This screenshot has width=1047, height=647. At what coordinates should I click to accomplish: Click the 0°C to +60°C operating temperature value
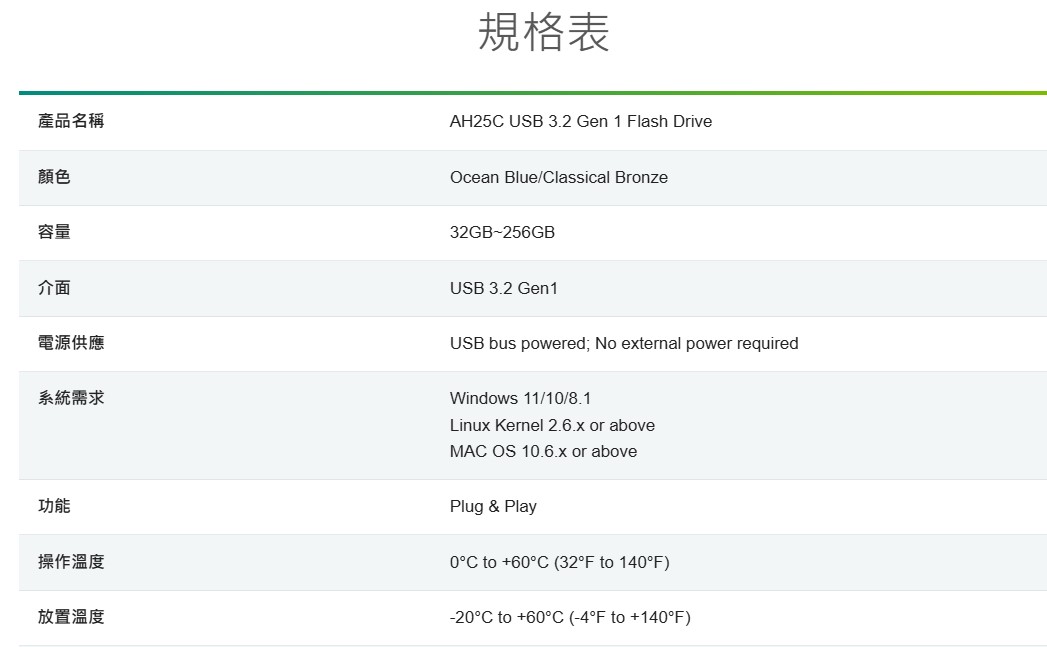pyautogui.click(x=559, y=563)
